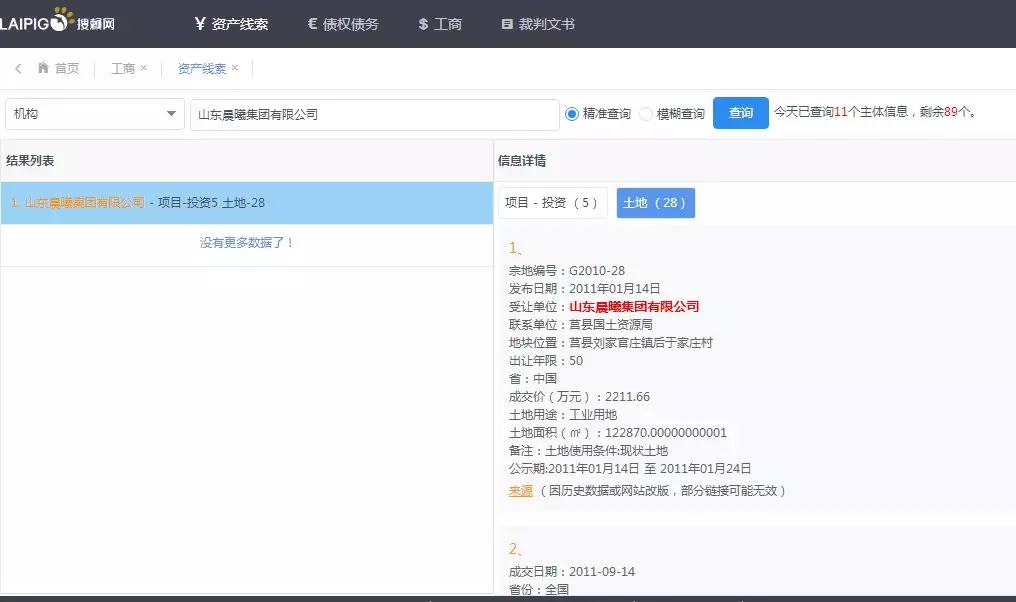Screen dimensions: 1016x602
Task: Click the red 山东晨曦集团有限公司 company name
Action: point(634,307)
